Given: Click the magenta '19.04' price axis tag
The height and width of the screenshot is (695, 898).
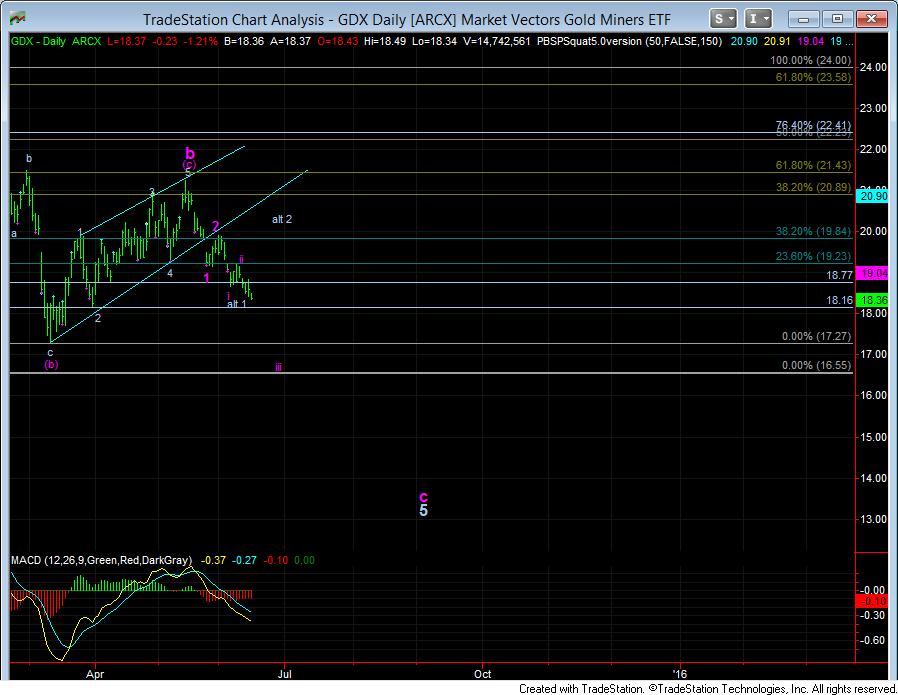Looking at the screenshot, I should click(x=873, y=274).
